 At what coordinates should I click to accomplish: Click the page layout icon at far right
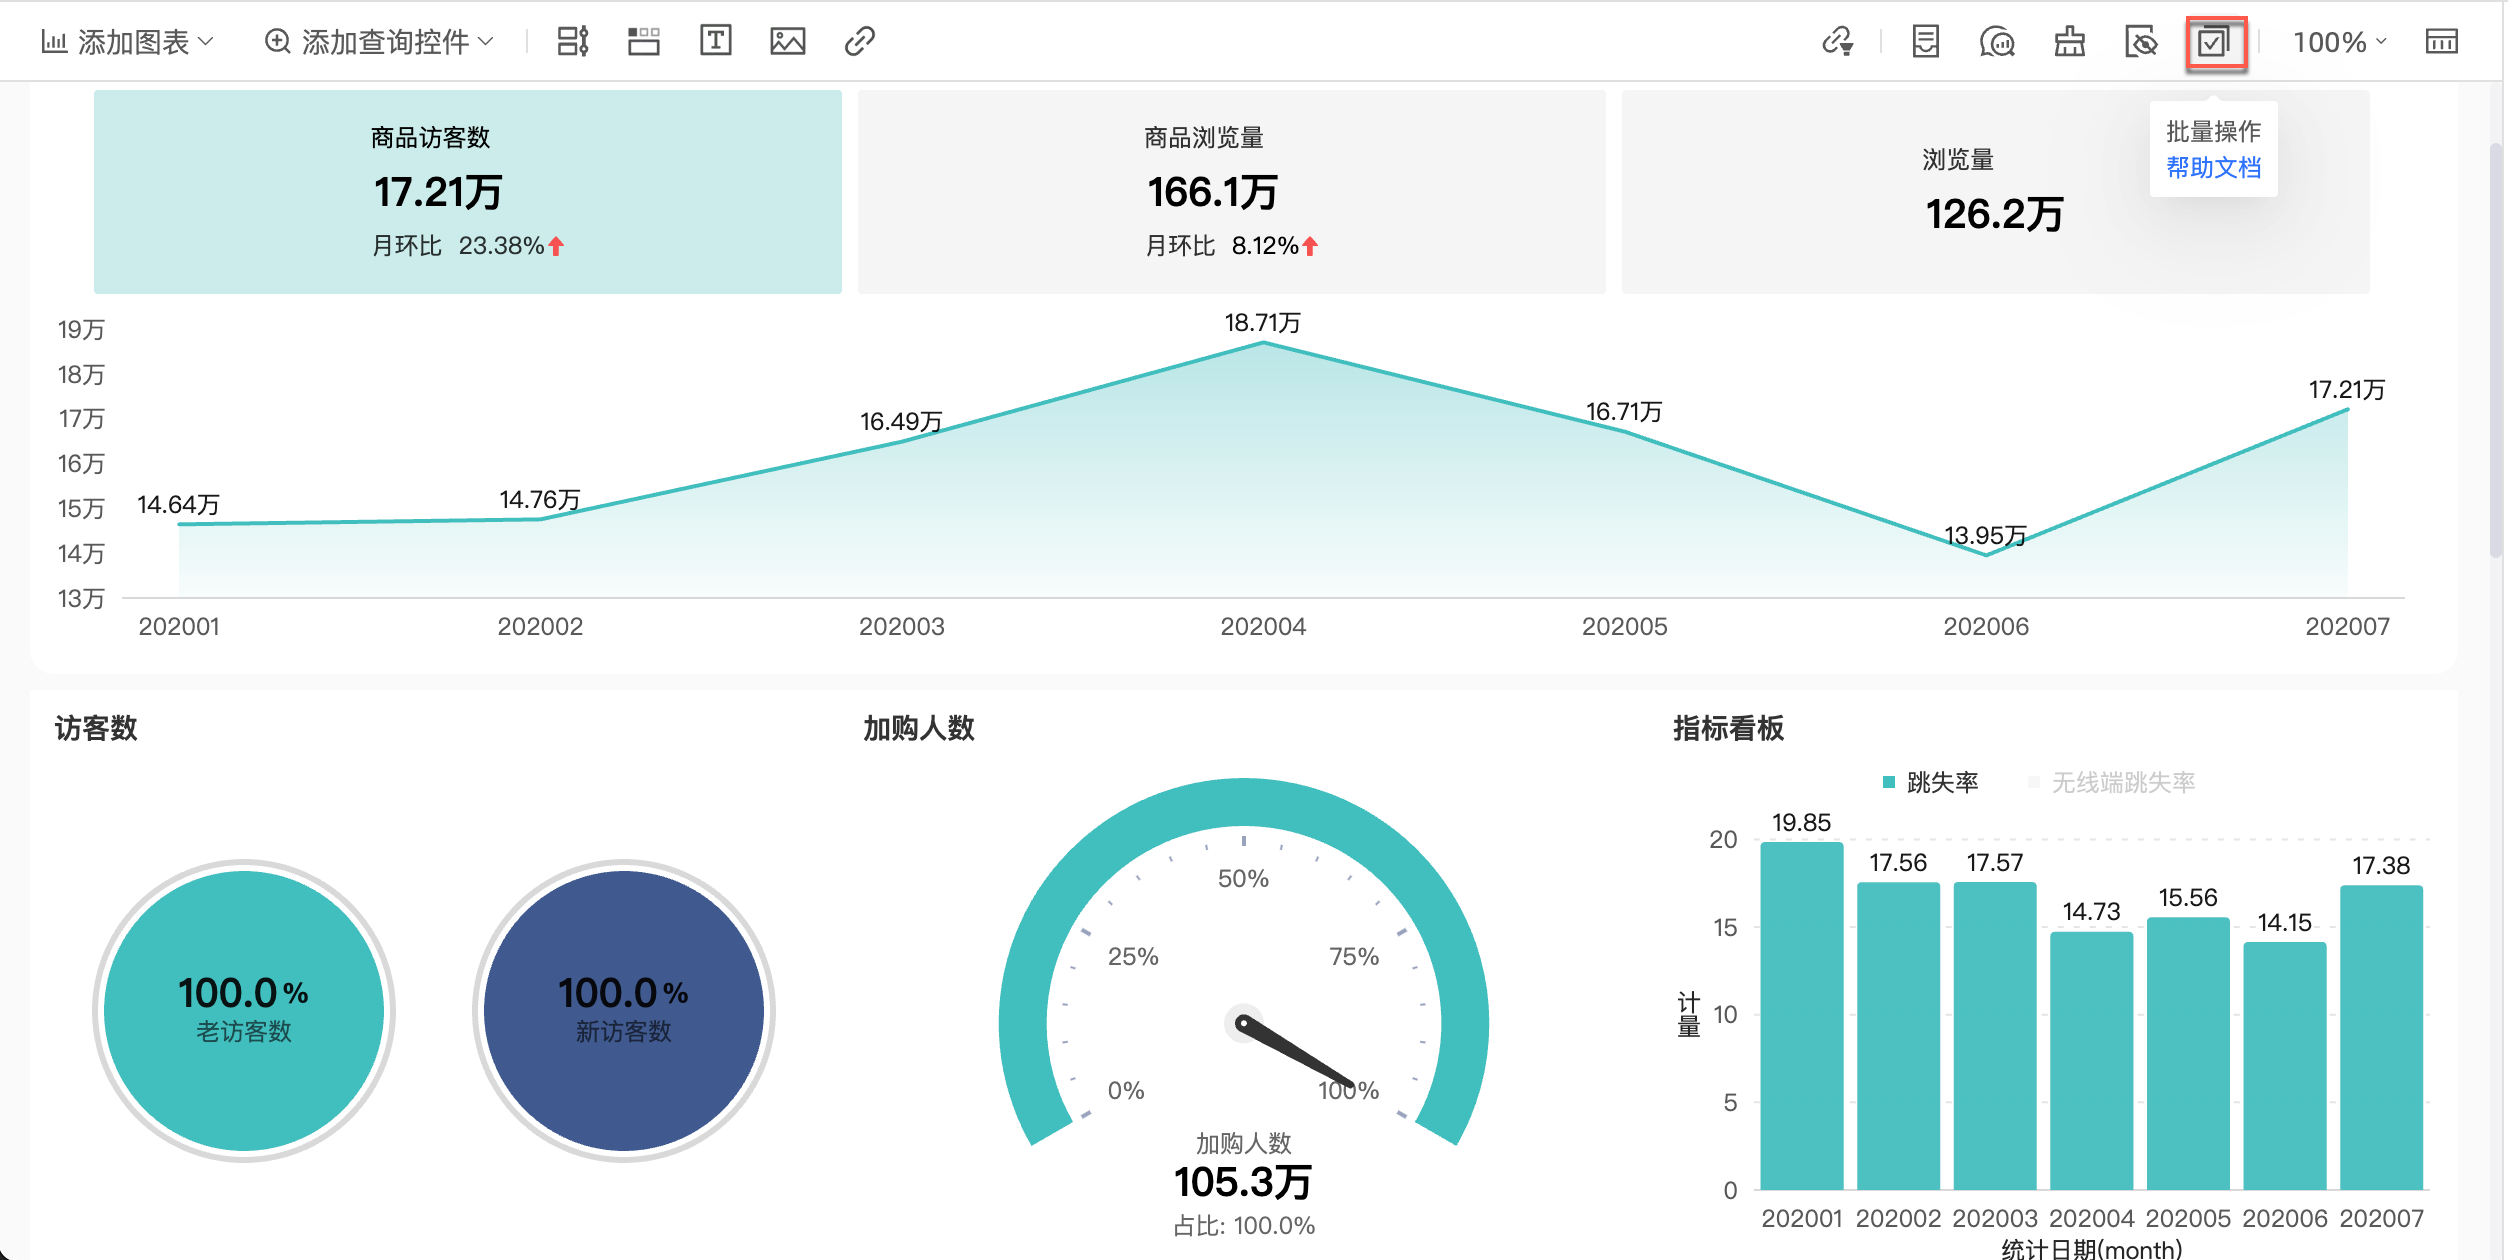pos(2441,42)
